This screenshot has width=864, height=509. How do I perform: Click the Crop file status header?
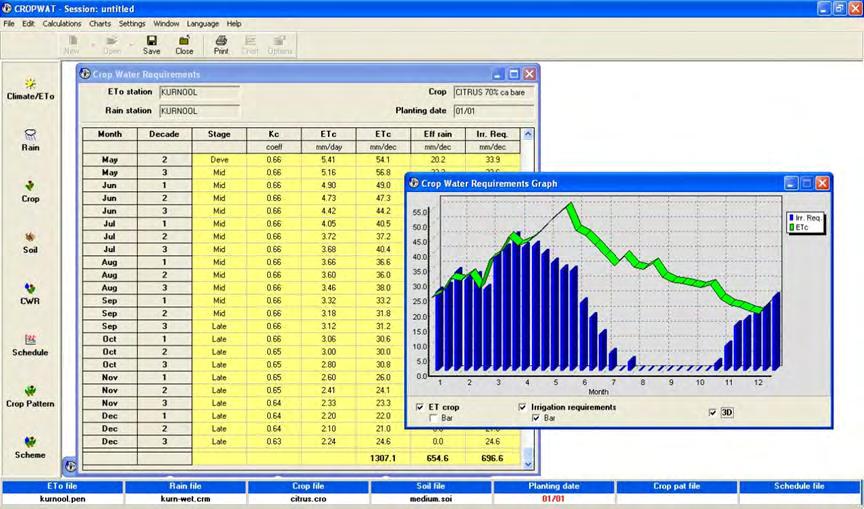pyautogui.click(x=308, y=486)
